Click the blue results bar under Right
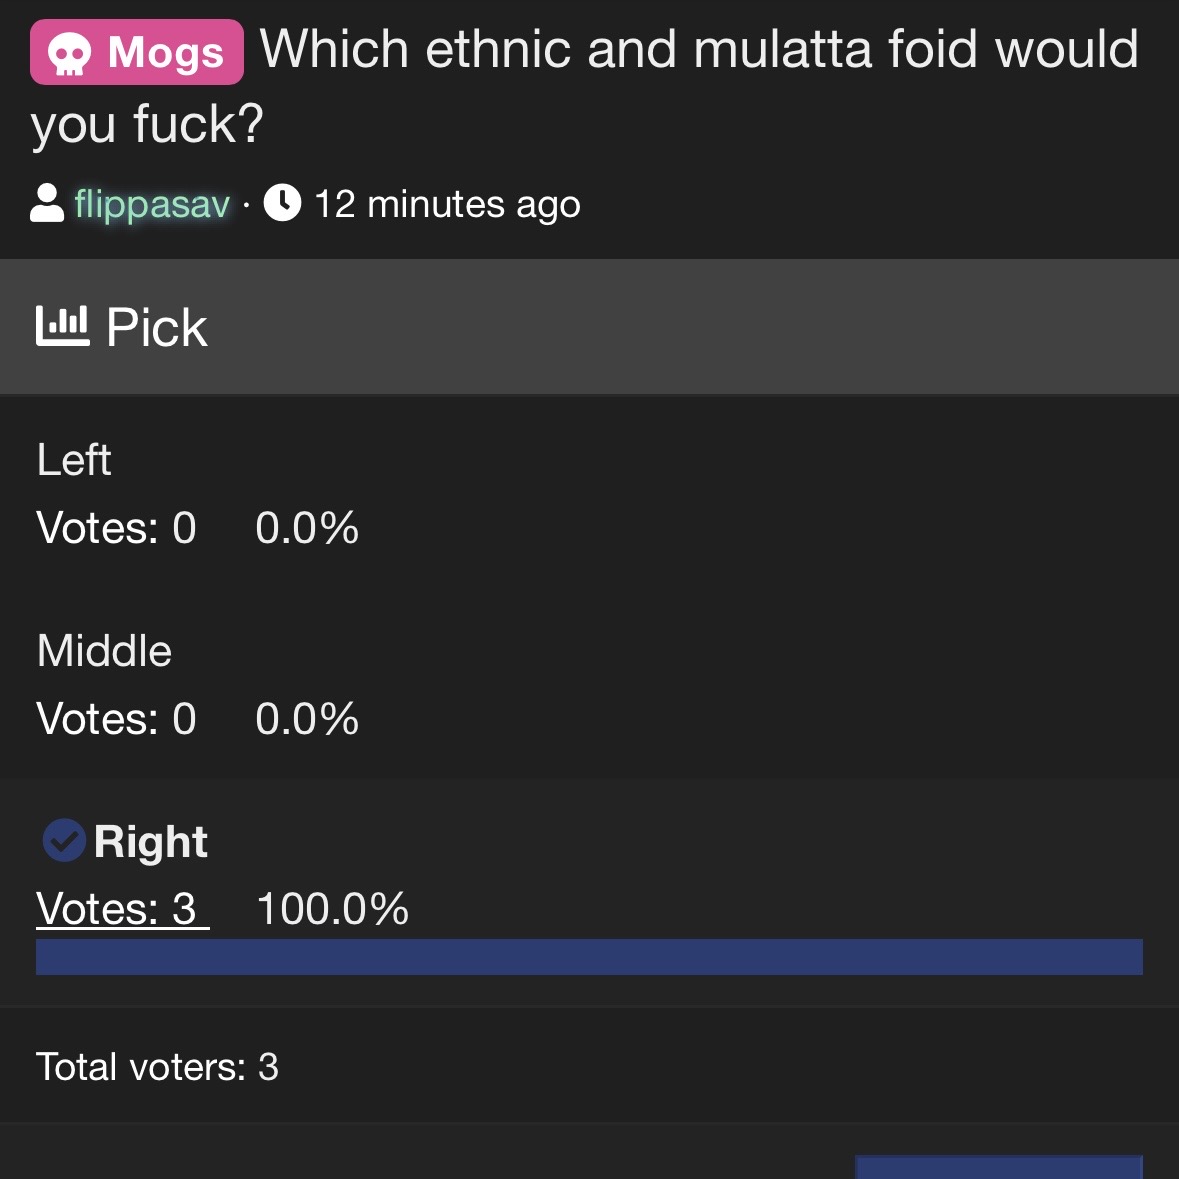1179x1179 pixels. pyautogui.click(x=589, y=957)
